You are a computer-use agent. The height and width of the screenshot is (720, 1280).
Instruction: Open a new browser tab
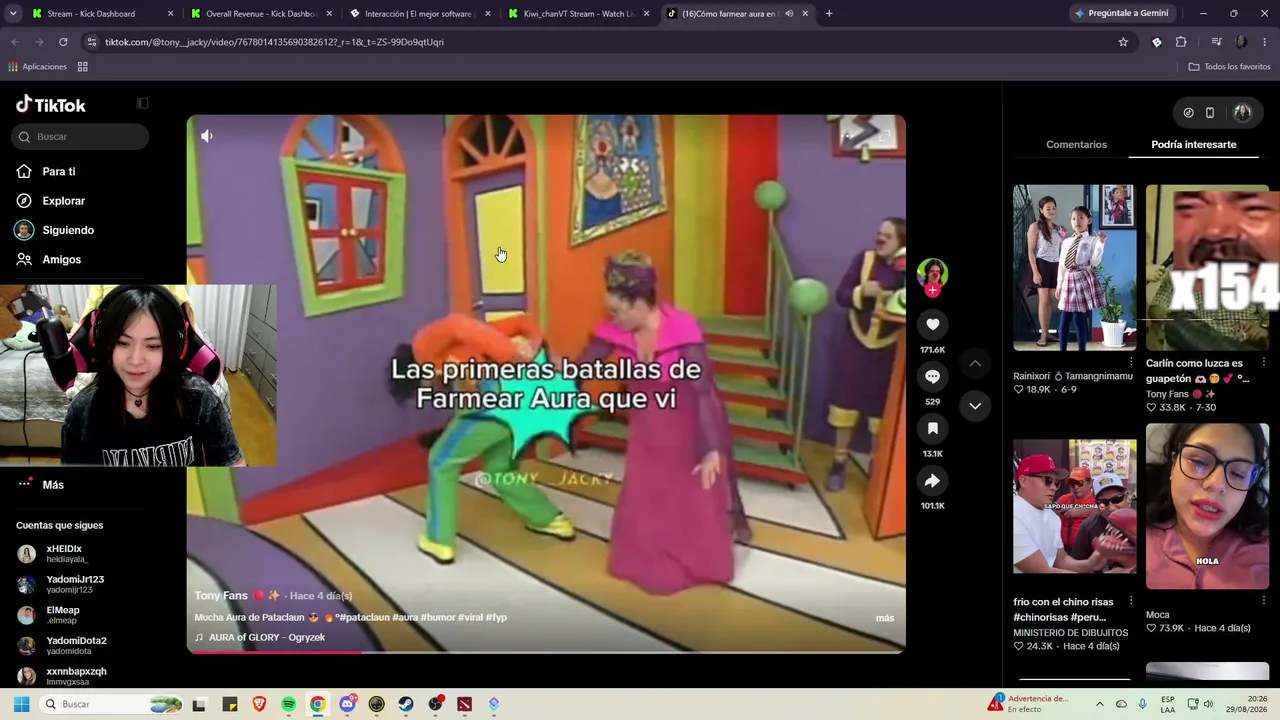point(829,14)
